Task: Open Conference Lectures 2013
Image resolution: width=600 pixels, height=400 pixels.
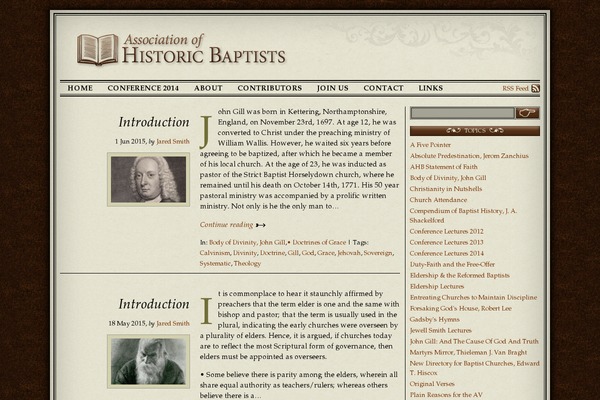Action: (447, 242)
